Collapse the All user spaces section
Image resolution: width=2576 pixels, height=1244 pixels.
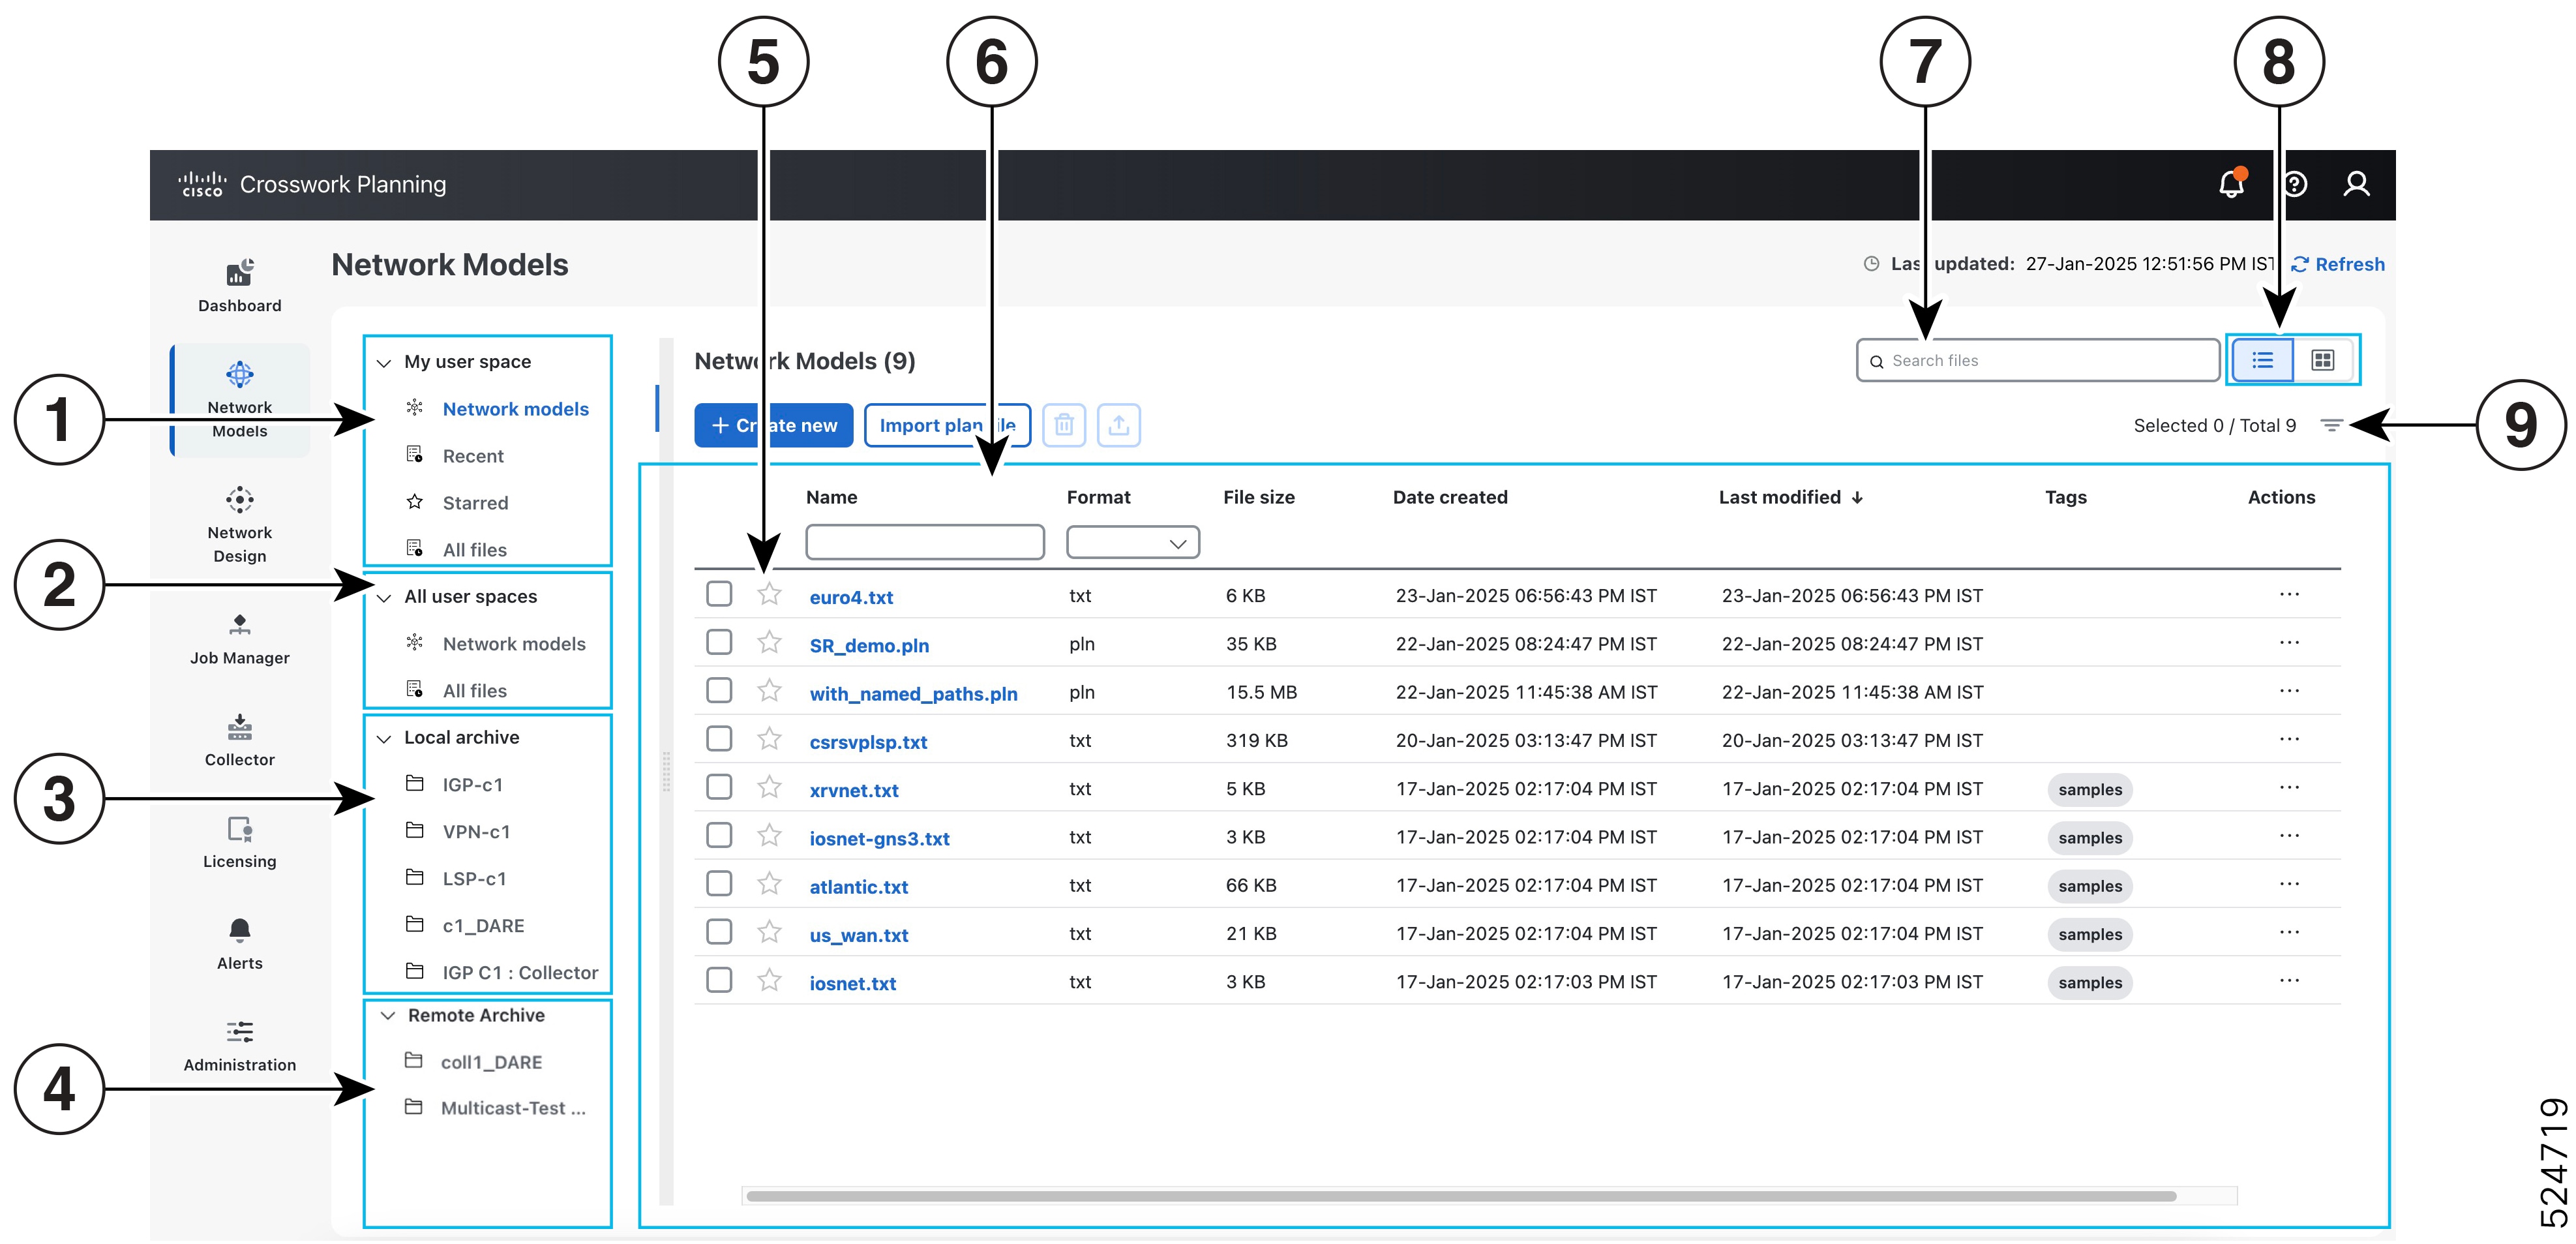point(383,598)
